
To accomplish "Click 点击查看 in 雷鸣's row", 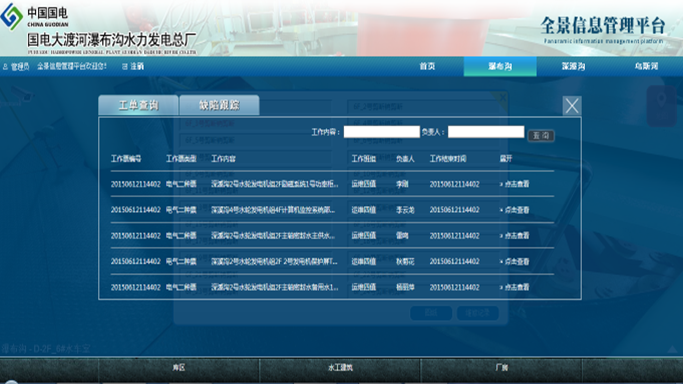I will 514,236.
